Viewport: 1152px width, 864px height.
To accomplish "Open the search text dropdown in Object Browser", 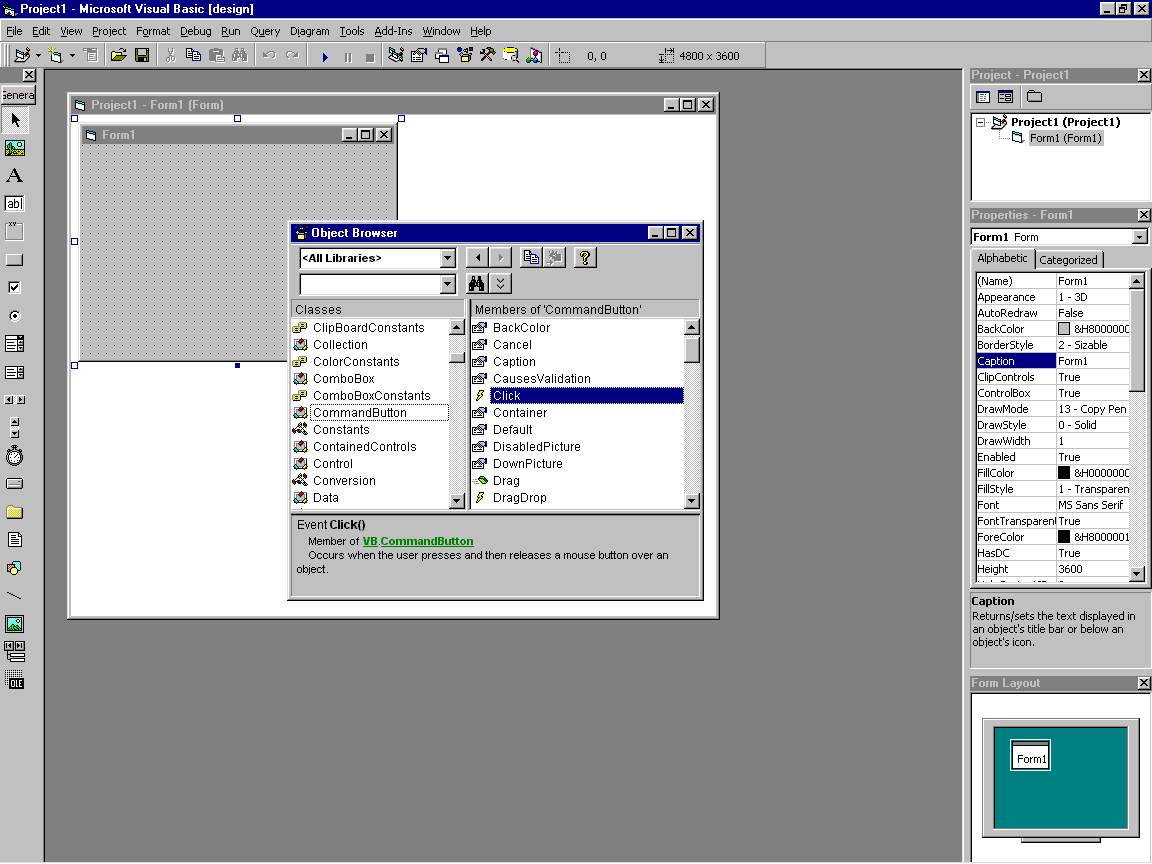I will pyautogui.click(x=447, y=284).
